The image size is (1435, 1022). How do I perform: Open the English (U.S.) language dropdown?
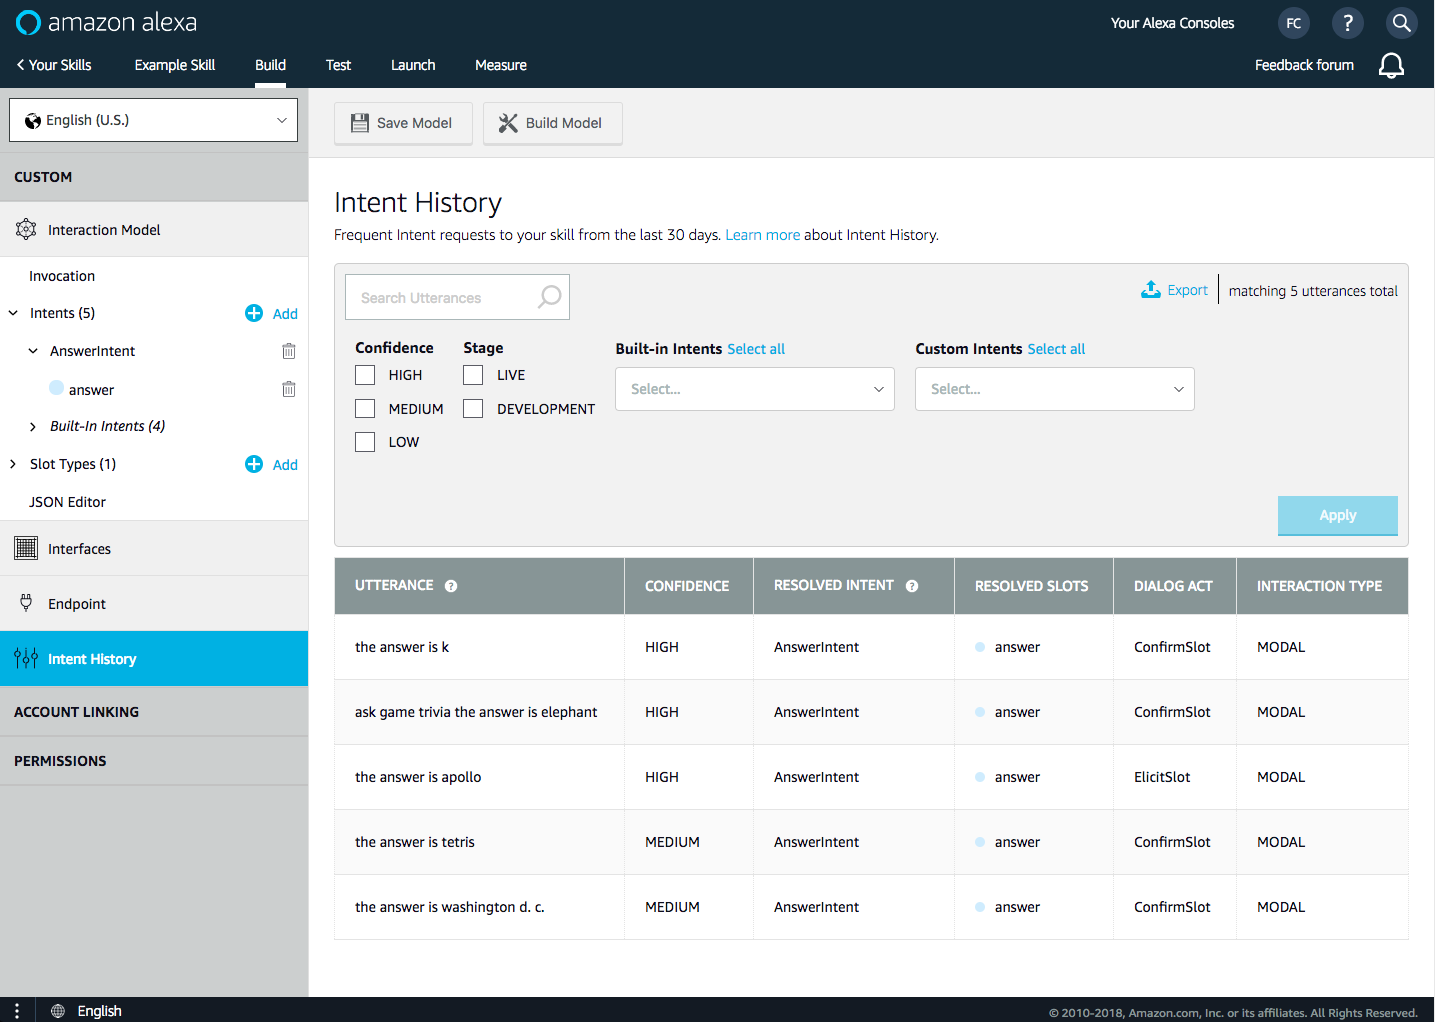(153, 120)
